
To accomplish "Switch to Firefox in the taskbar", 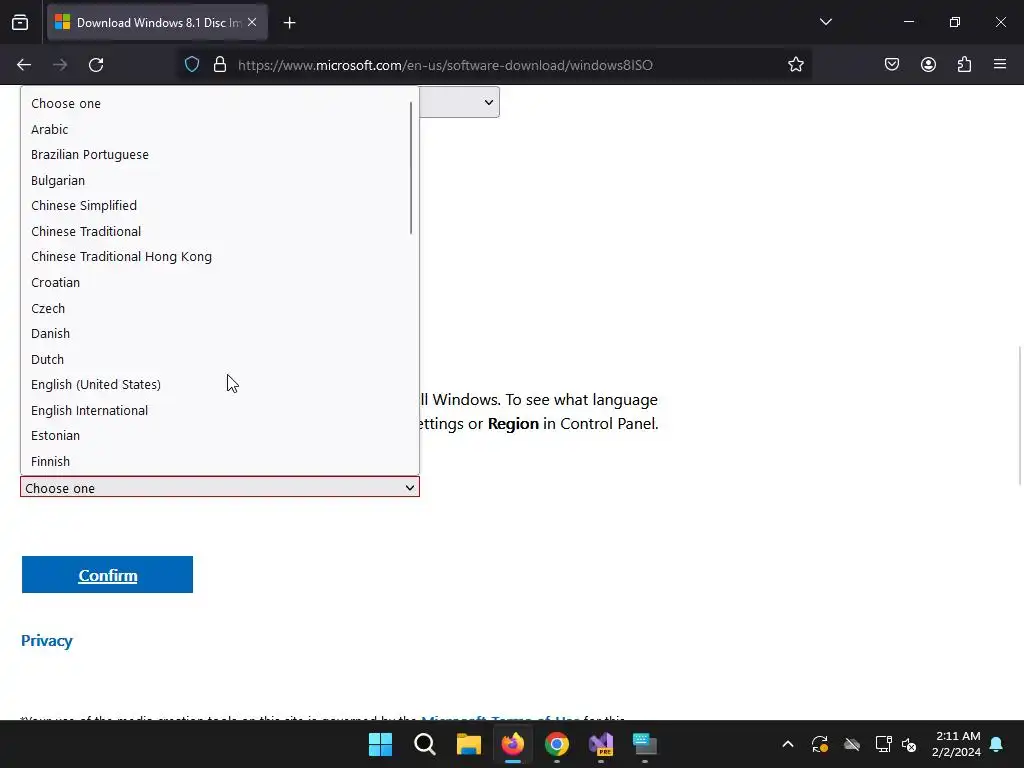I will point(513,744).
